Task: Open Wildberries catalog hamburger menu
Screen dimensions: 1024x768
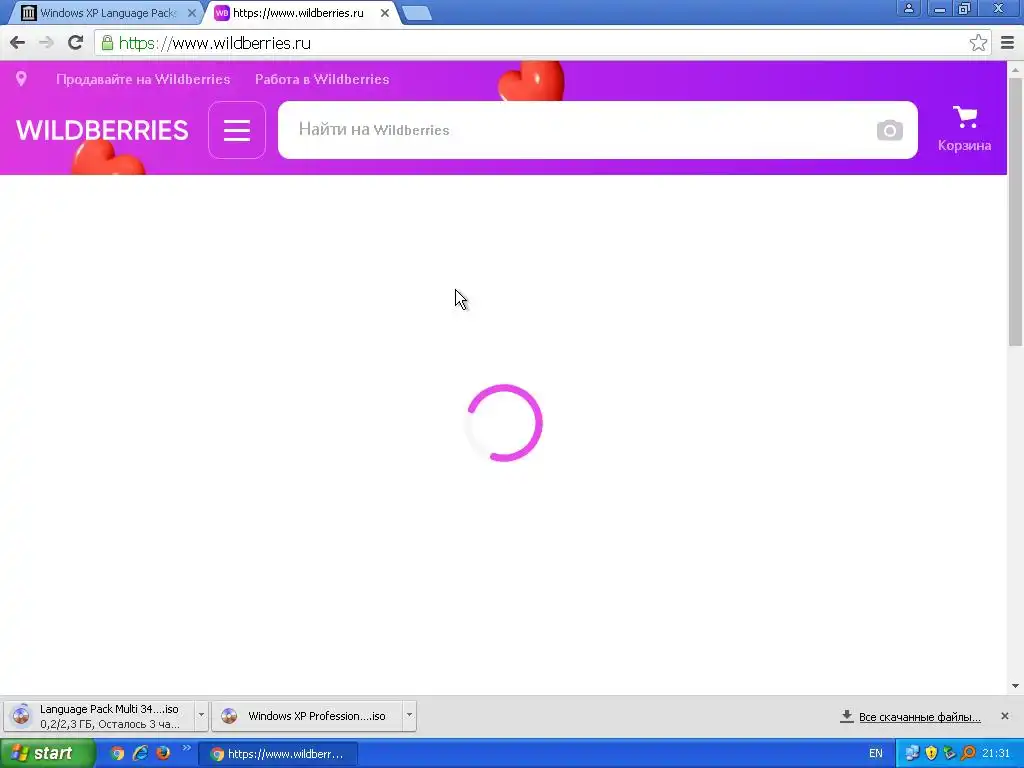Action: point(237,130)
